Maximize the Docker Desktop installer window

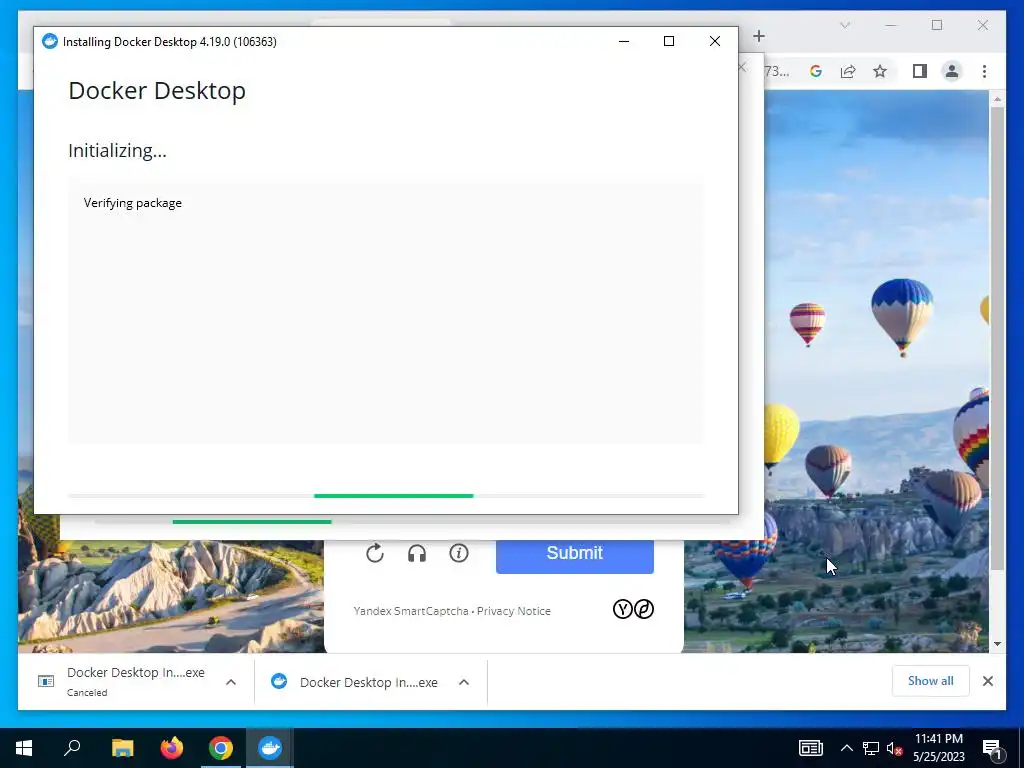669,41
